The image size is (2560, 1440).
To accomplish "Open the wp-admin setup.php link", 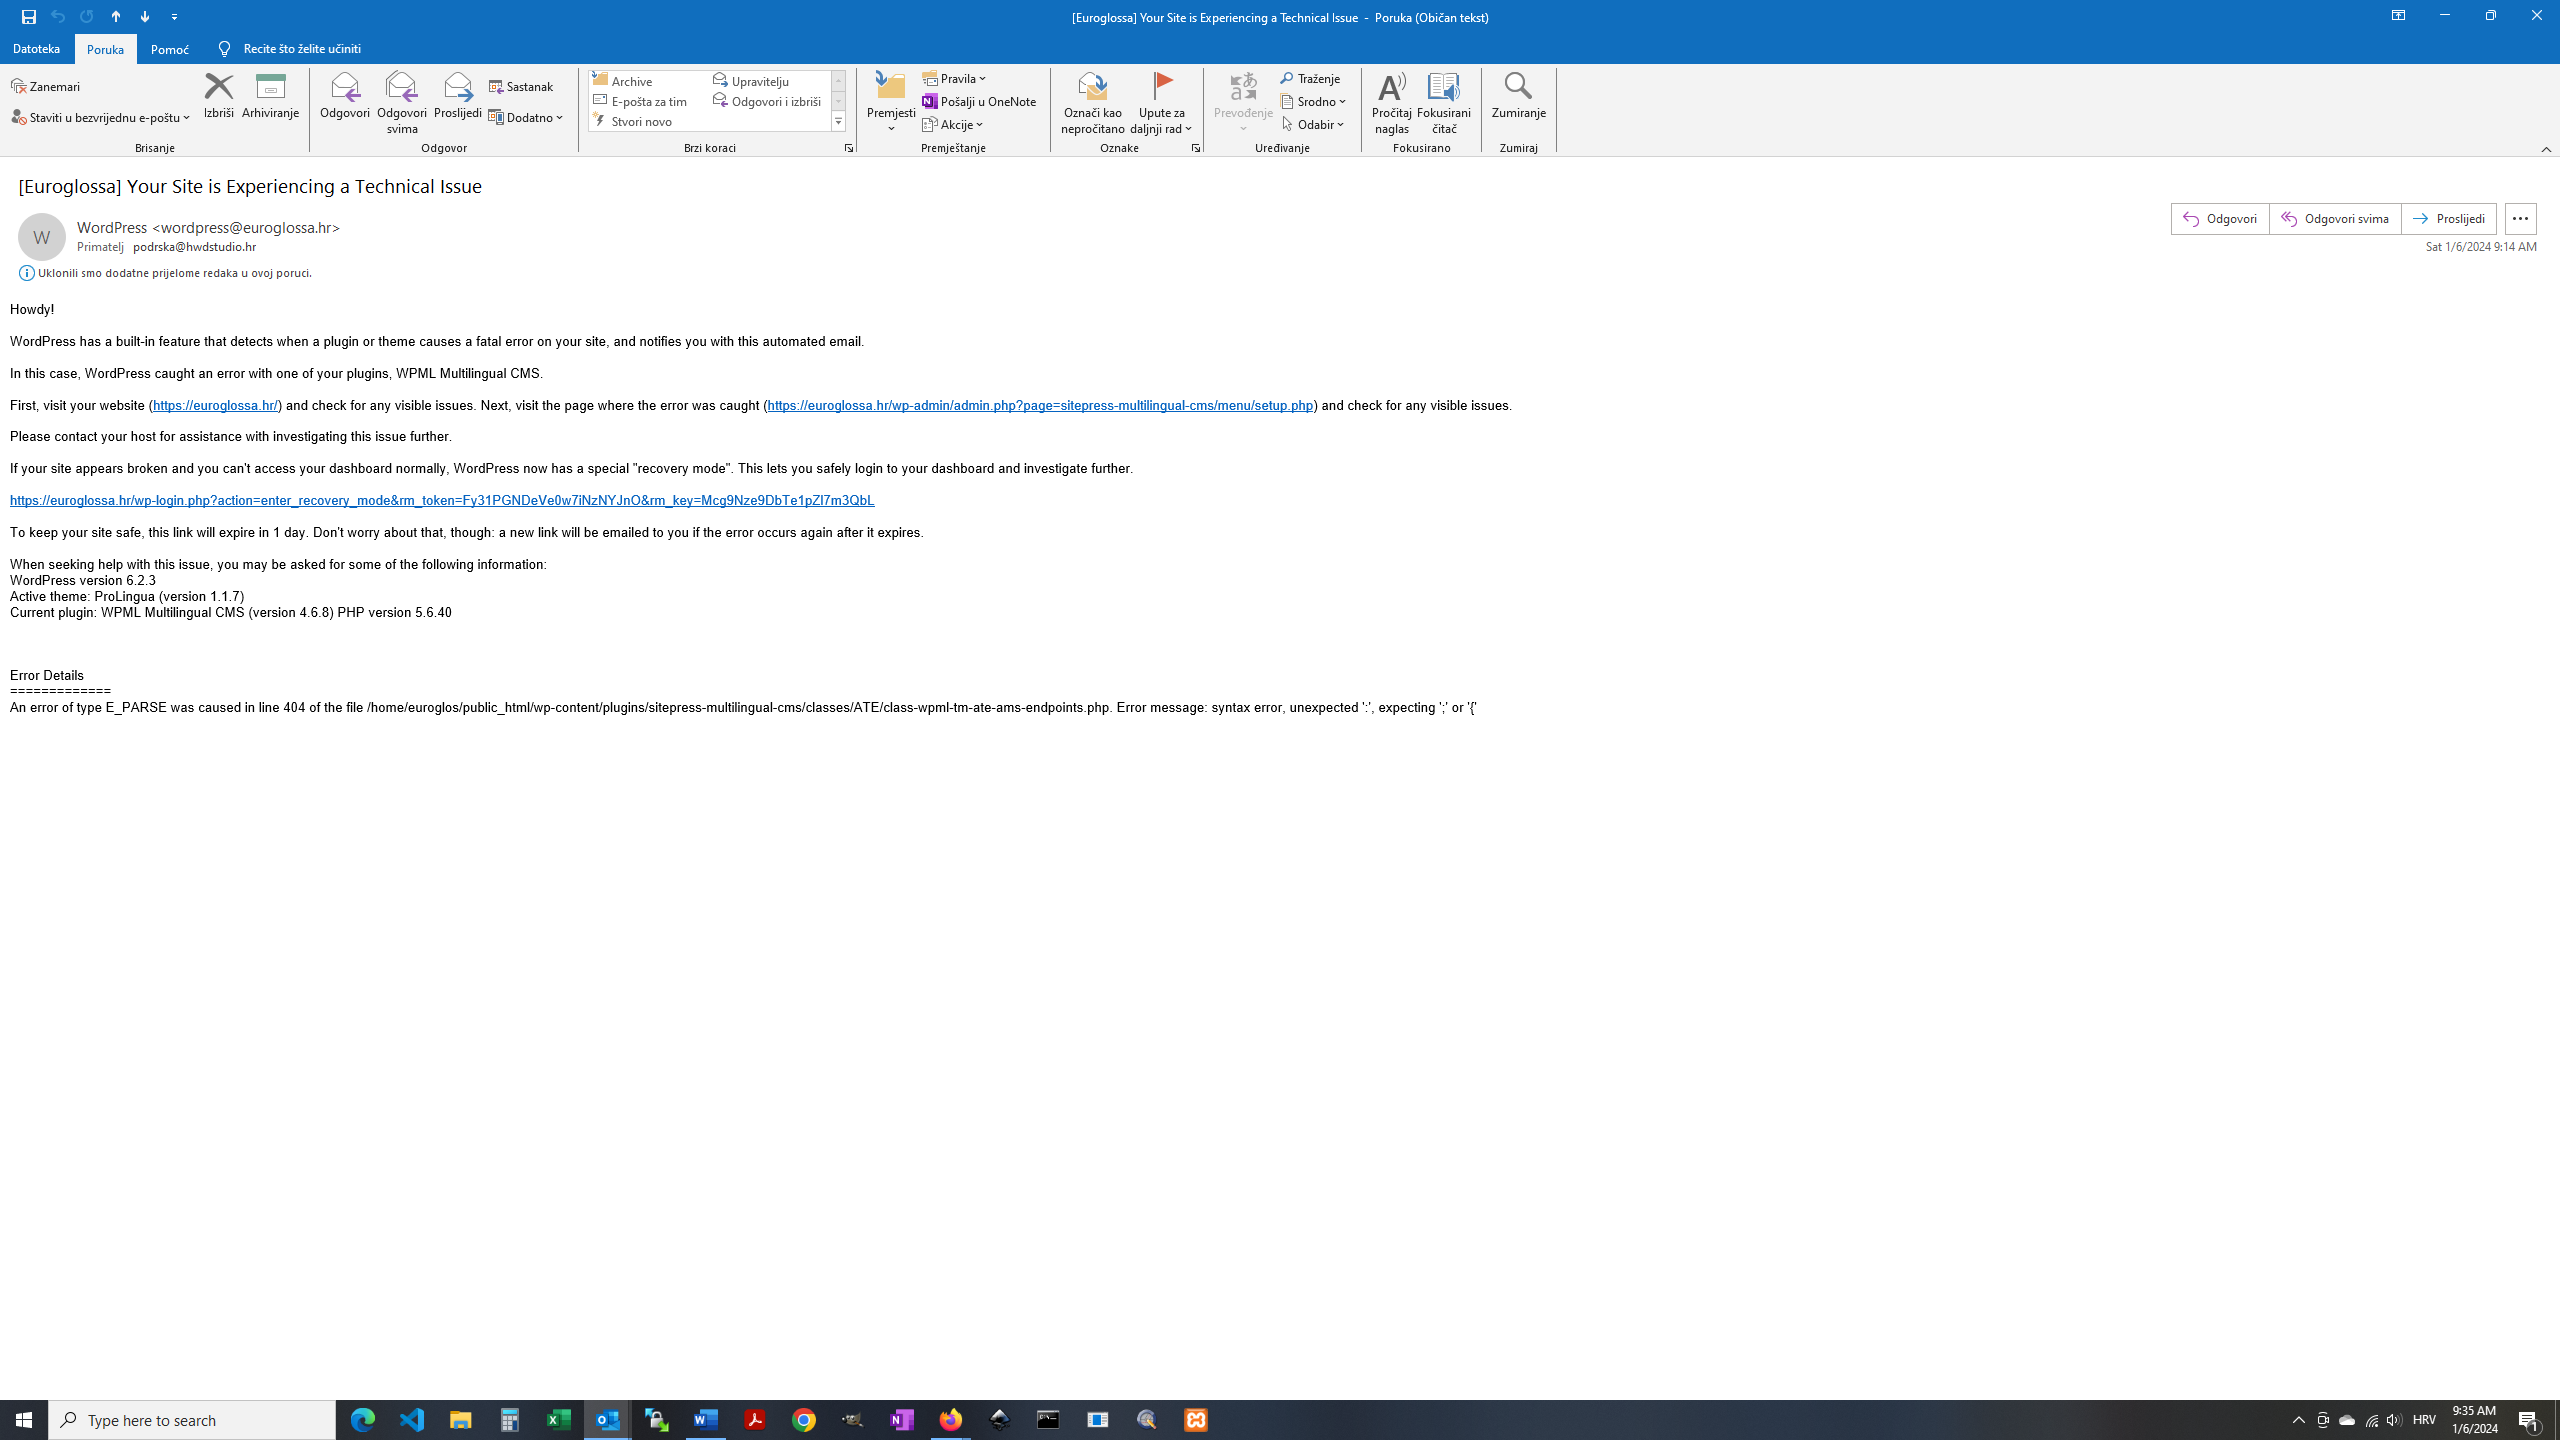I will 1040,405.
